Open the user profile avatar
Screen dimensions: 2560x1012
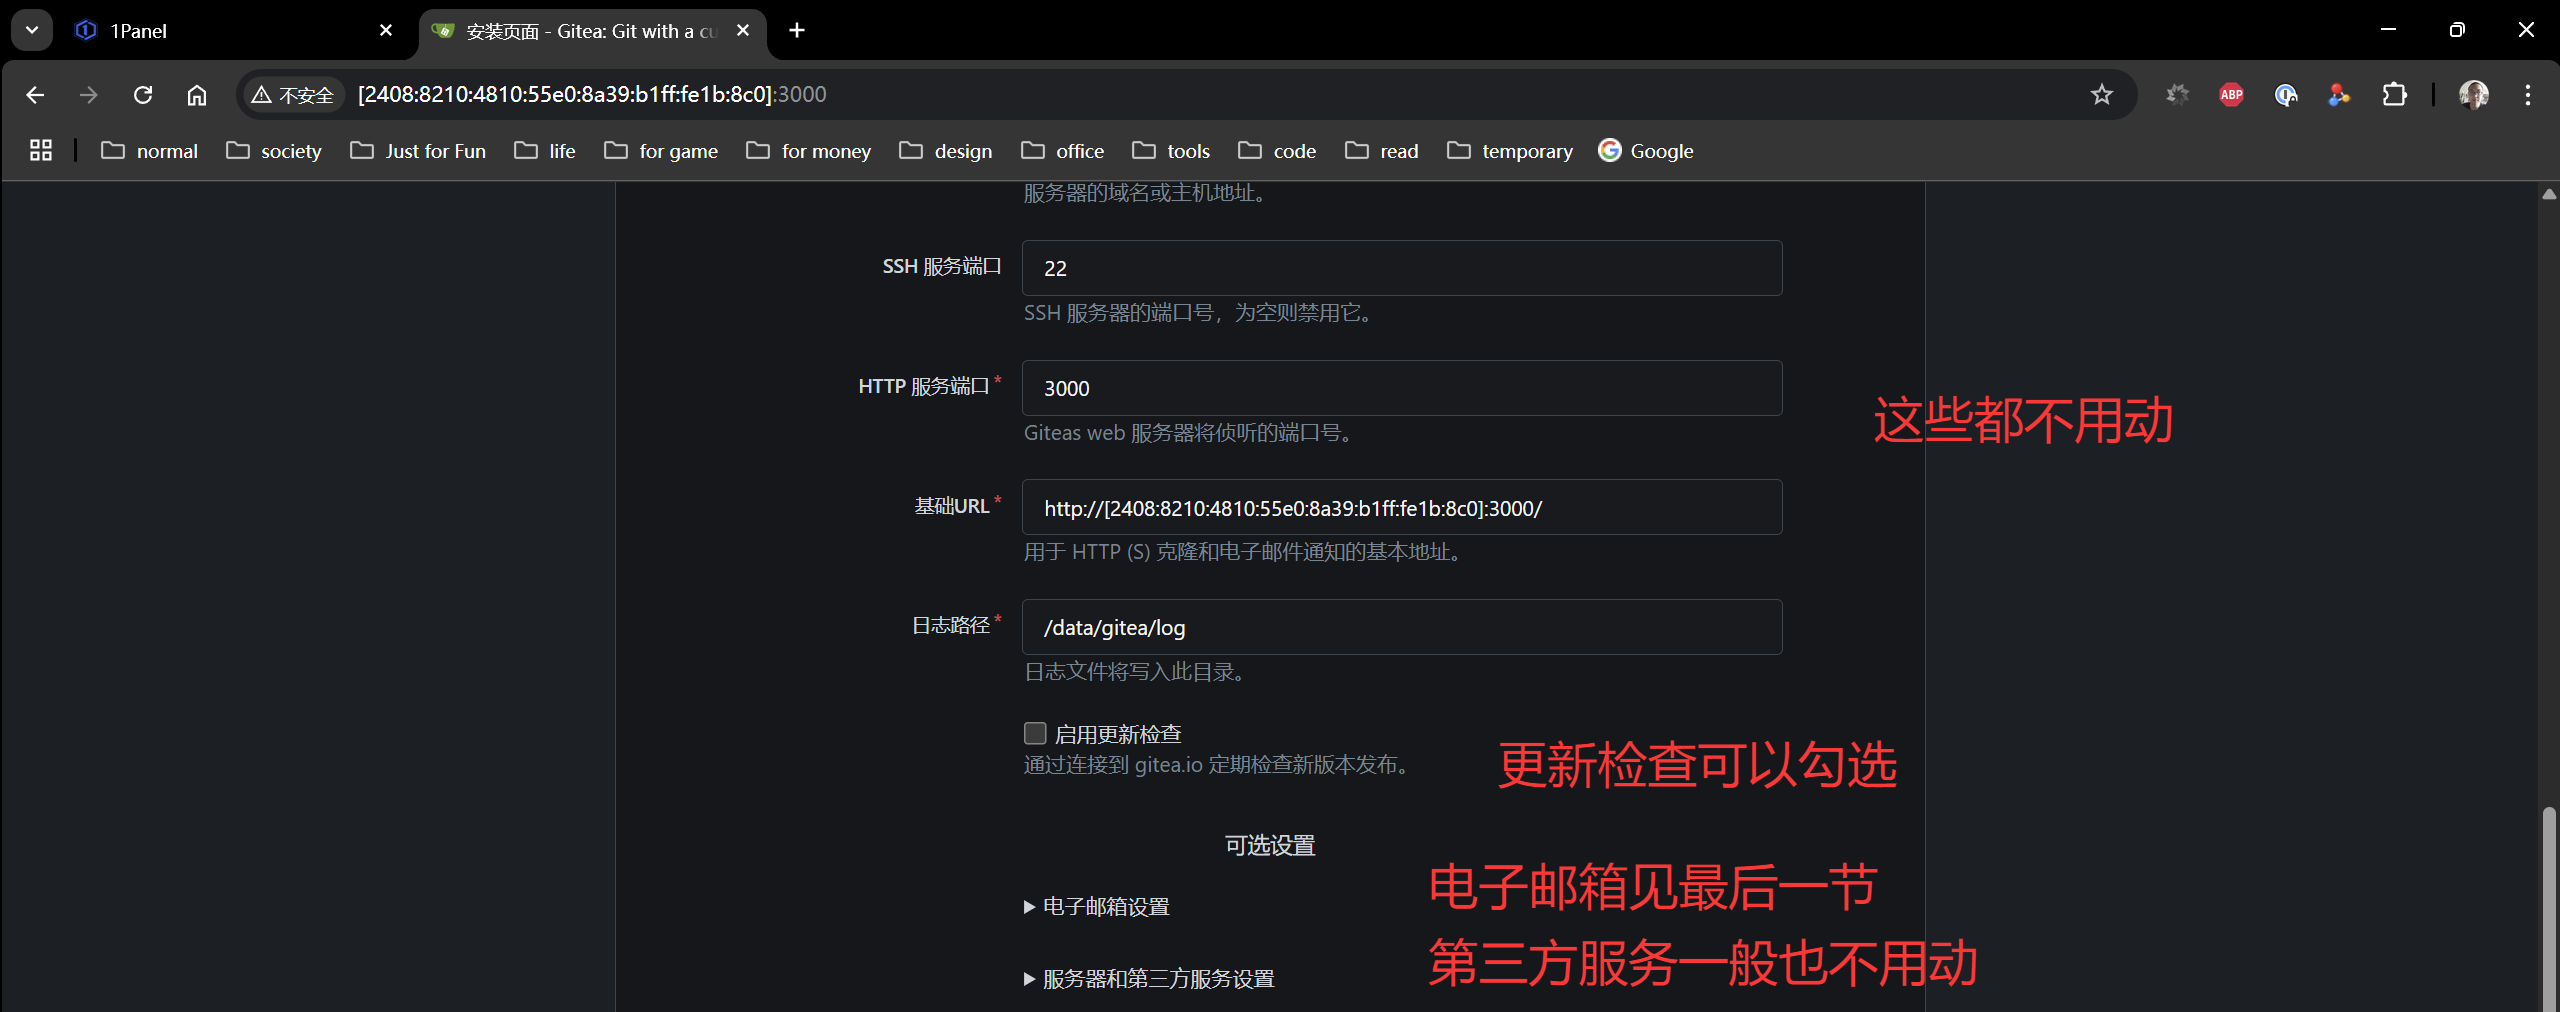pos(2473,95)
